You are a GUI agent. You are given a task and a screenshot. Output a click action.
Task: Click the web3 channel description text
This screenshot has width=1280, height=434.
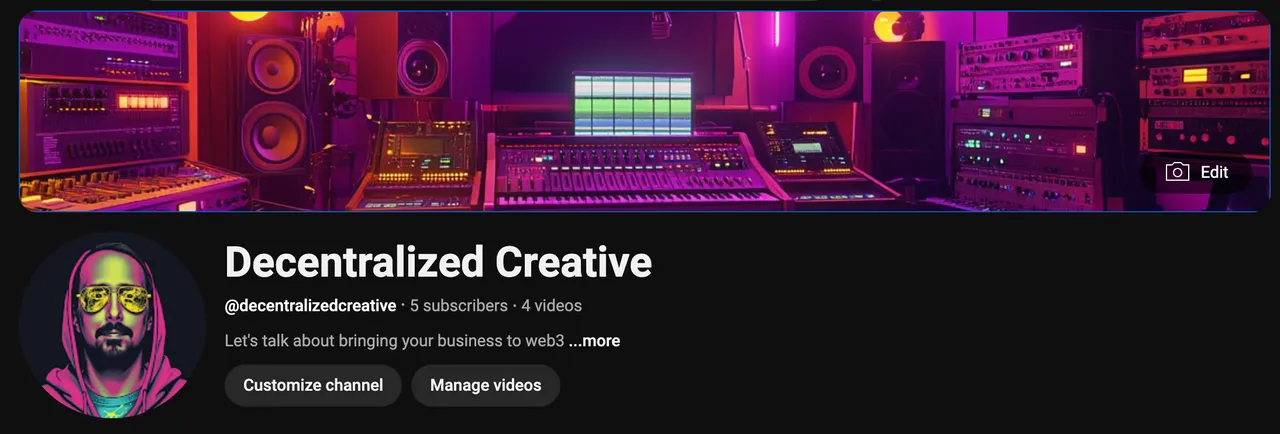[394, 341]
